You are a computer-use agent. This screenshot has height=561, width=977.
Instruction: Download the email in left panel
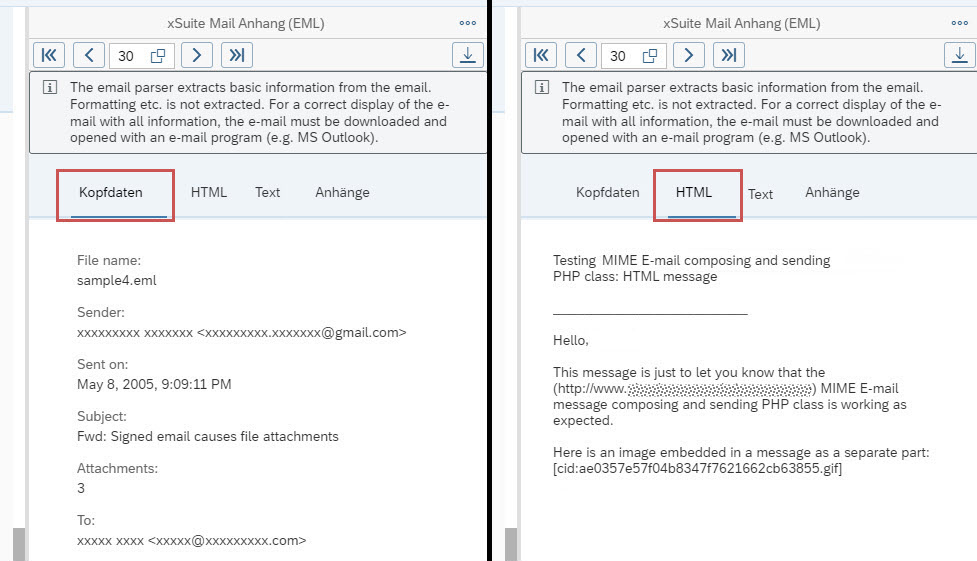(468, 55)
